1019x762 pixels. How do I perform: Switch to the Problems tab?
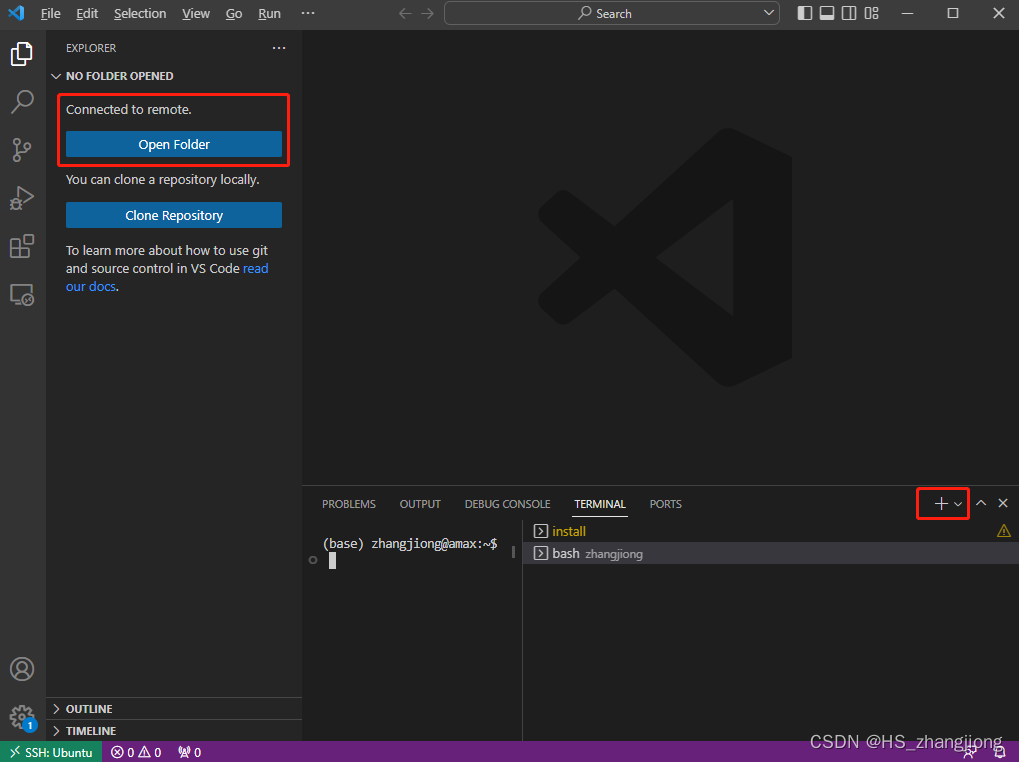click(349, 504)
